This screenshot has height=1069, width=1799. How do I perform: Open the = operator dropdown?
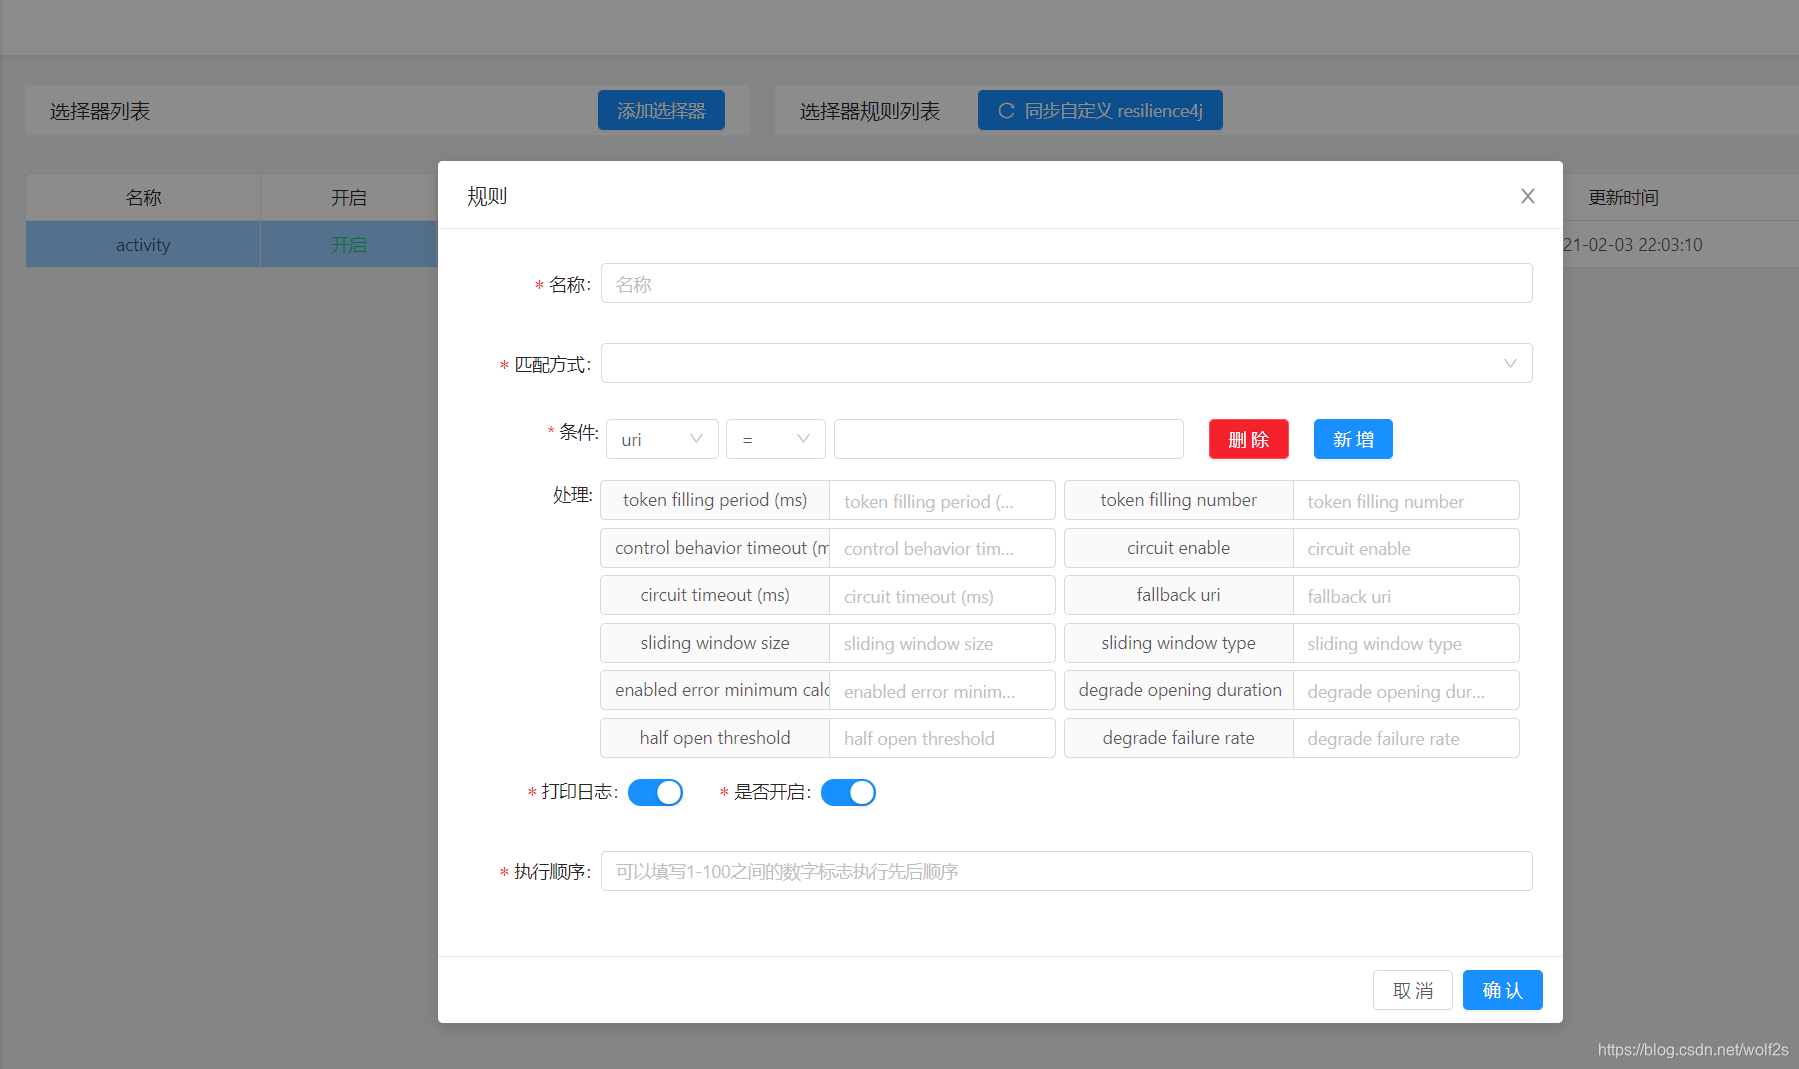coord(775,439)
